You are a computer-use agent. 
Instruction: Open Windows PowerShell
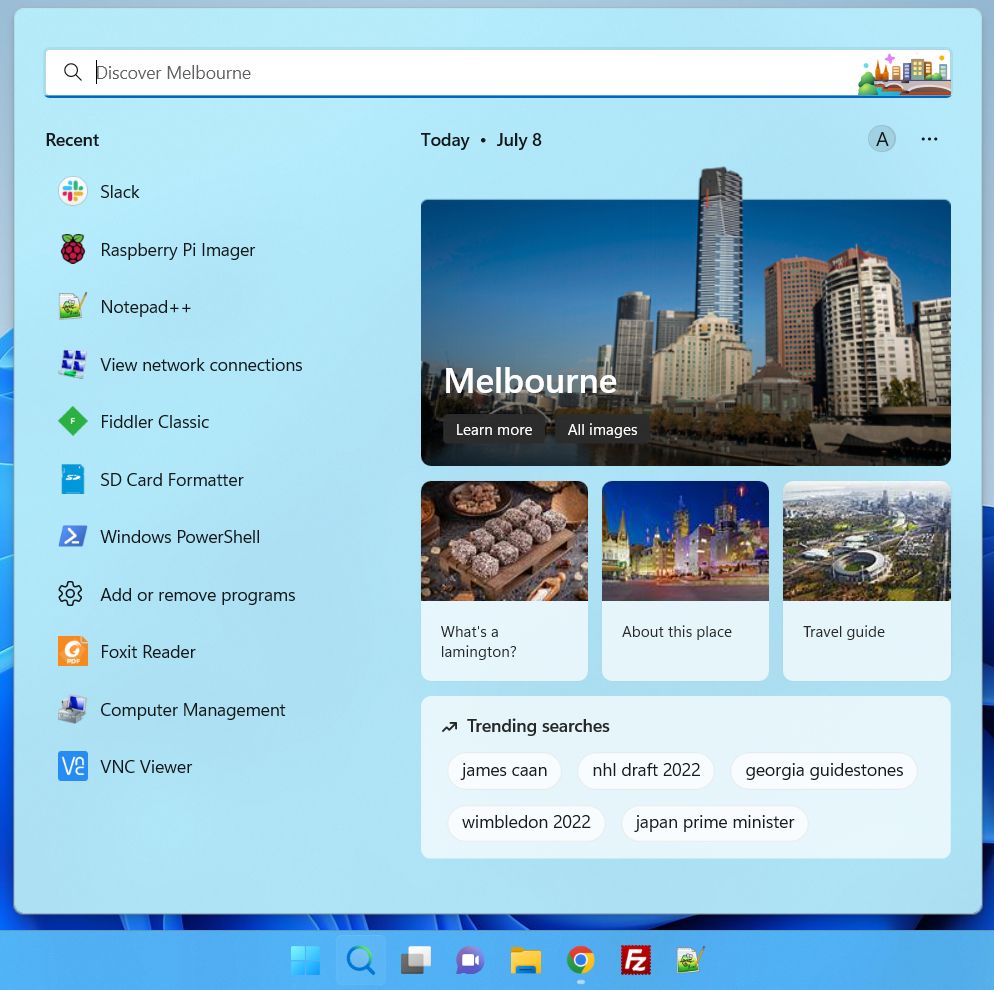pyautogui.click(x=179, y=536)
